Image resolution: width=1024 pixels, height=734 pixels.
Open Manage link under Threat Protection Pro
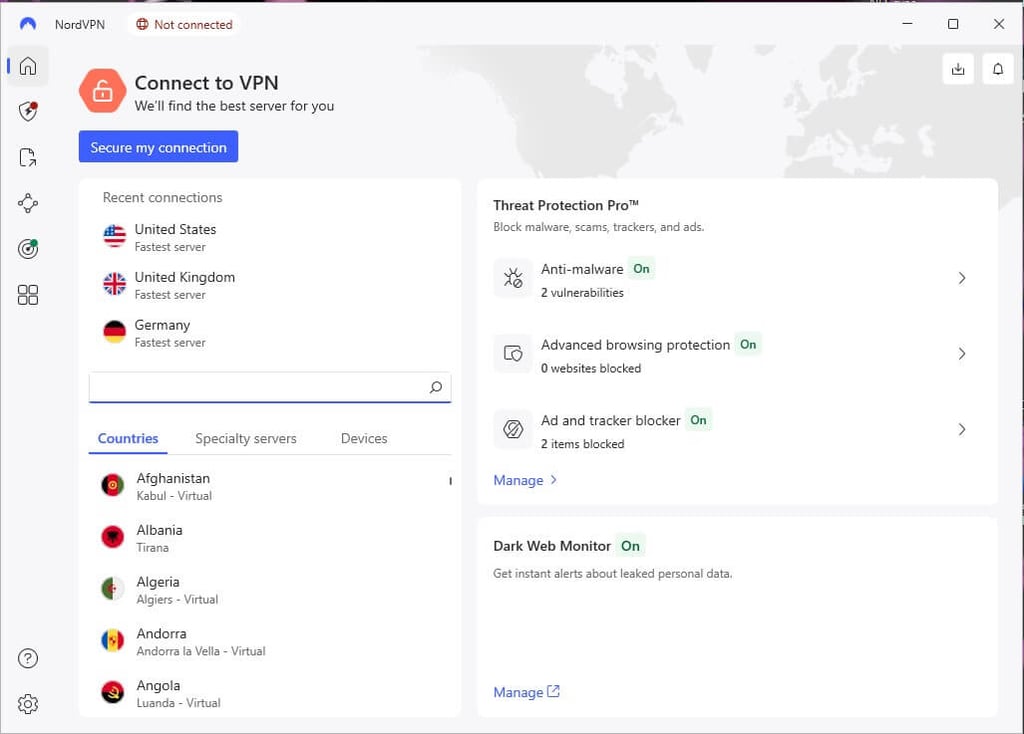(x=519, y=481)
